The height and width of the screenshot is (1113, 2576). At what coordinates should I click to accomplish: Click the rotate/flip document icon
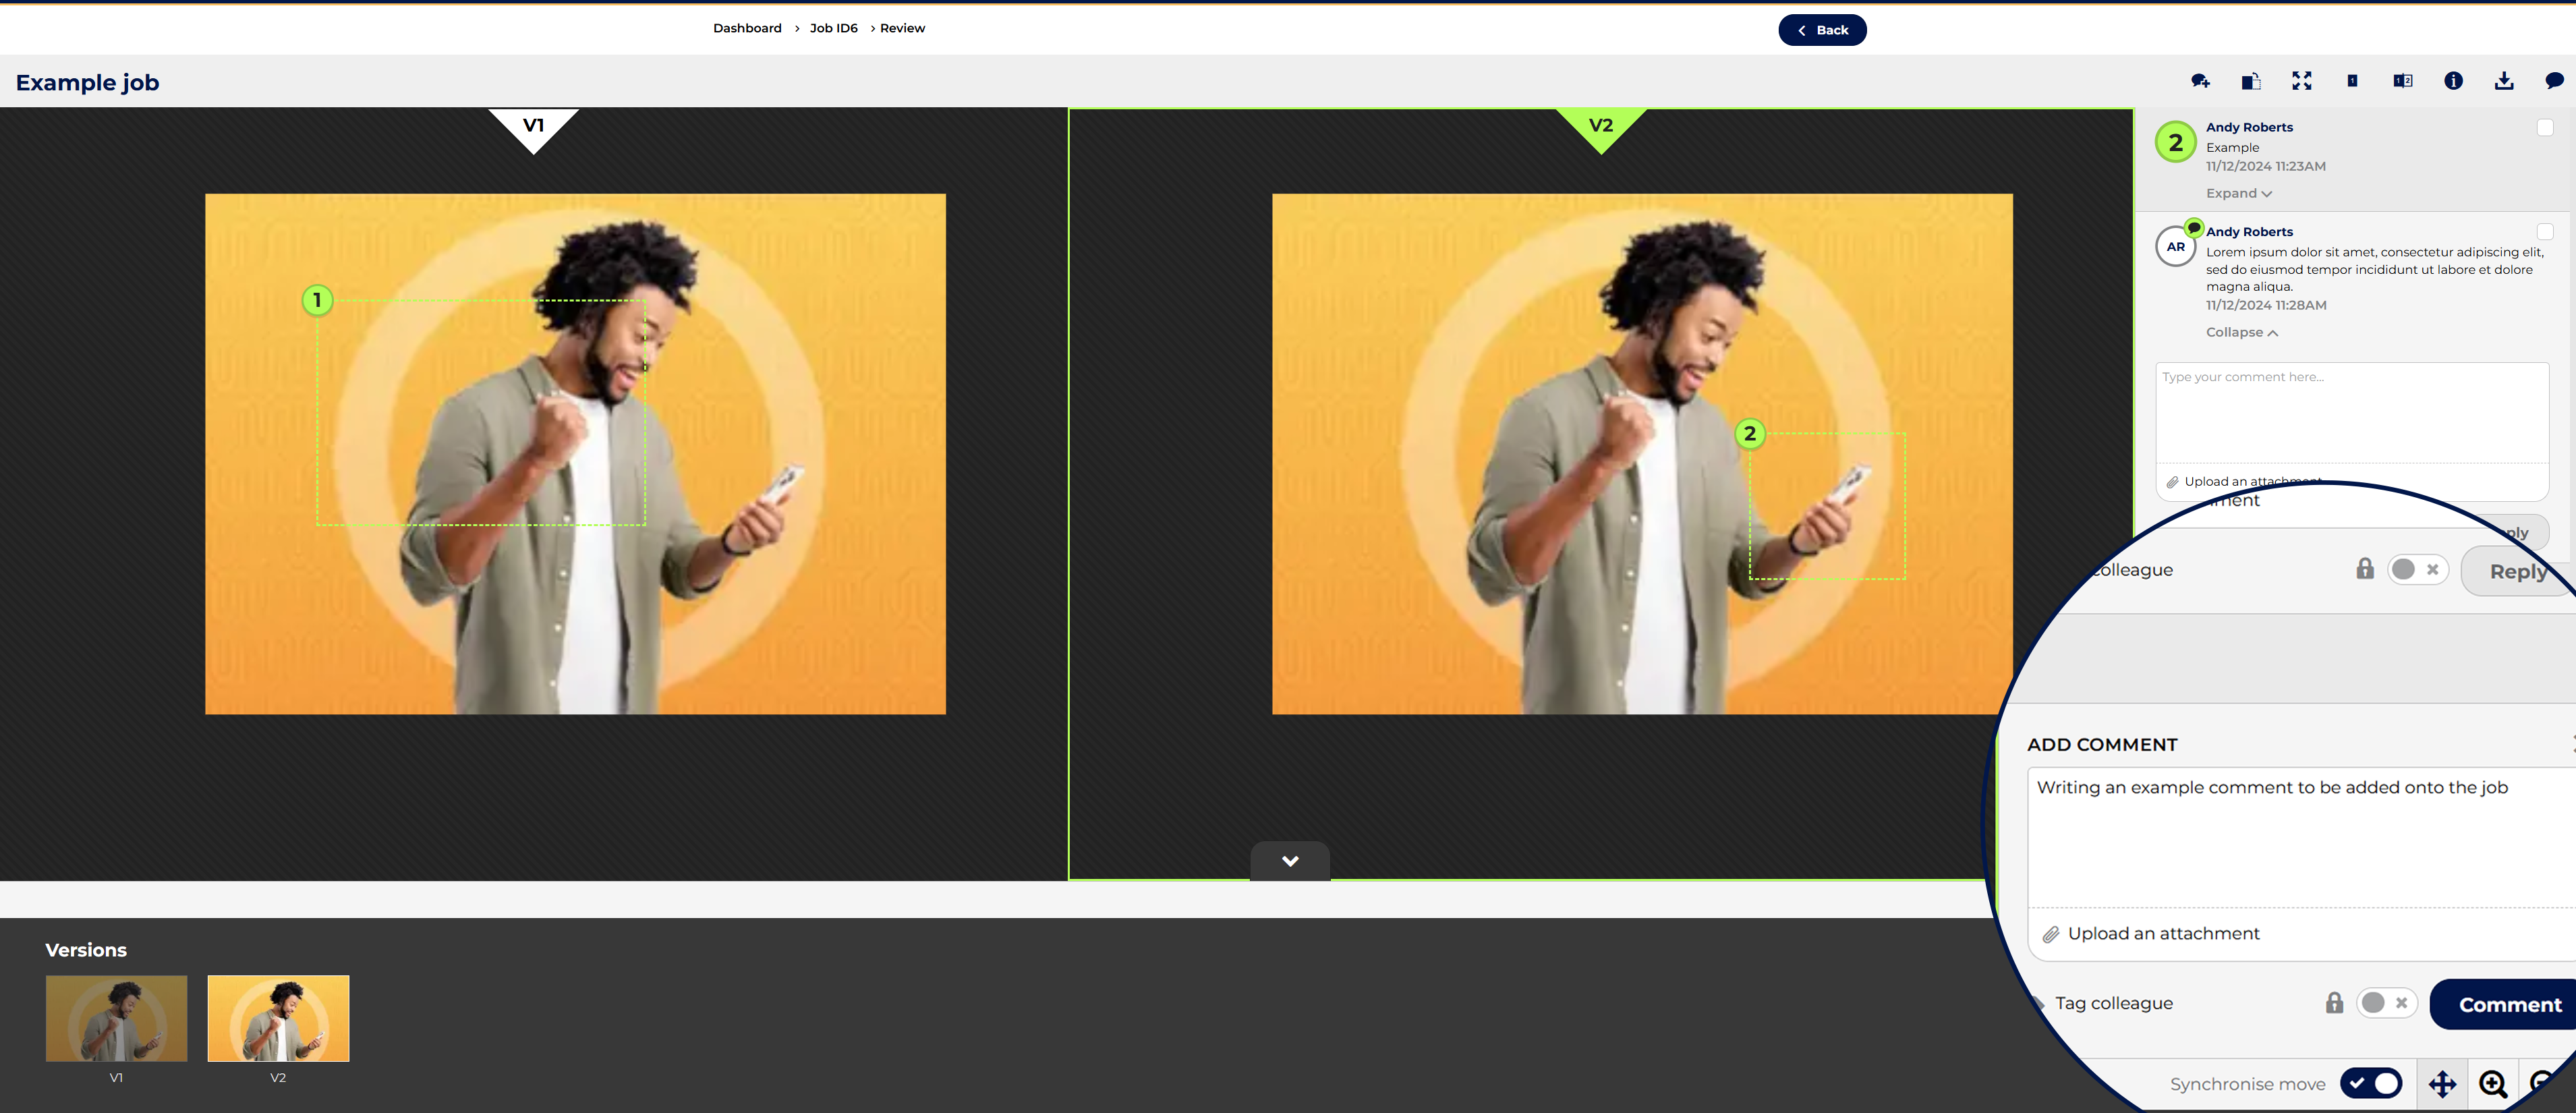click(2251, 81)
